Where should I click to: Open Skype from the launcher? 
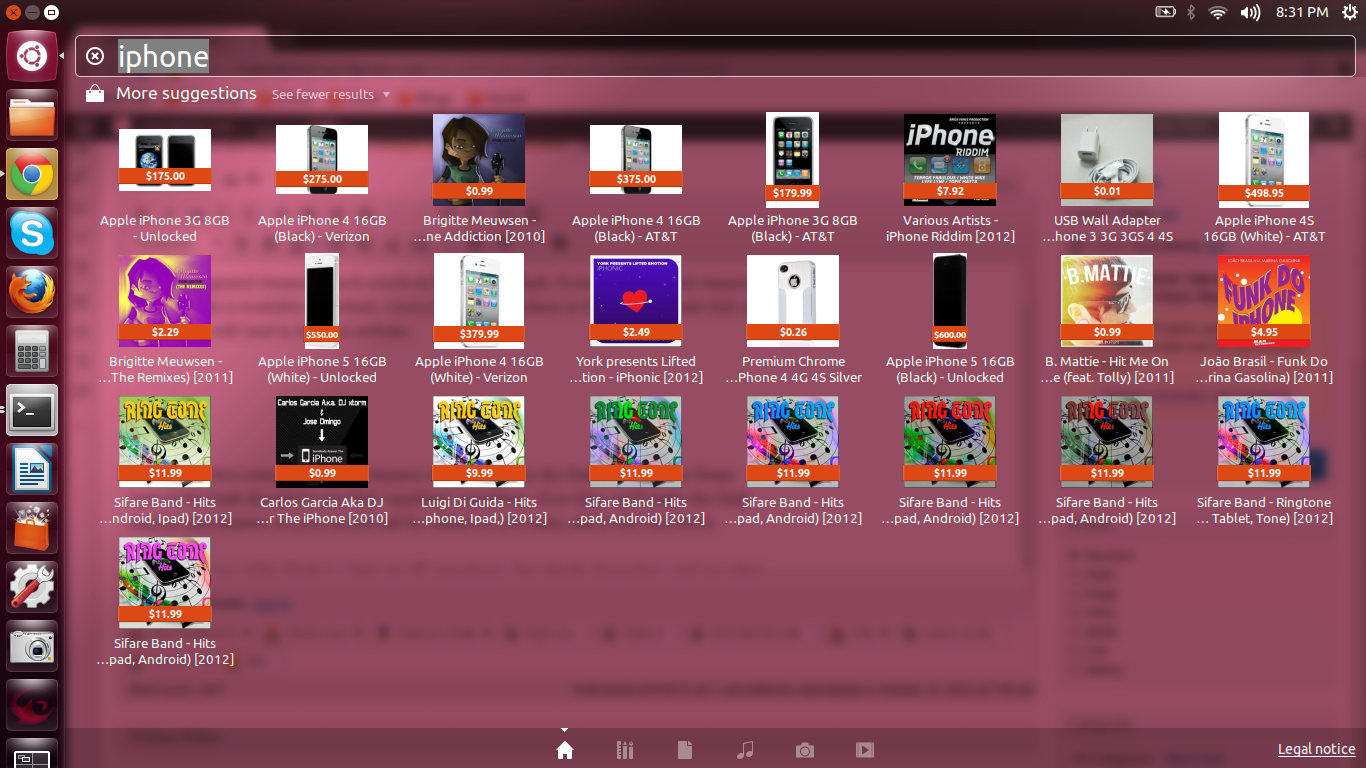pos(32,233)
